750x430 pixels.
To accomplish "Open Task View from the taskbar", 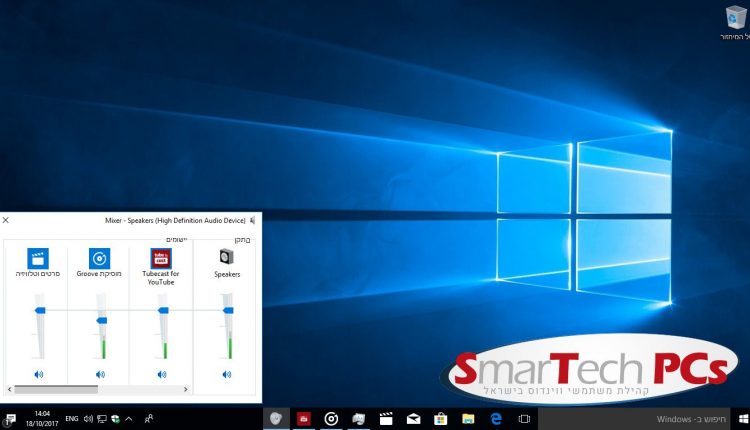I will [x=524, y=419].
